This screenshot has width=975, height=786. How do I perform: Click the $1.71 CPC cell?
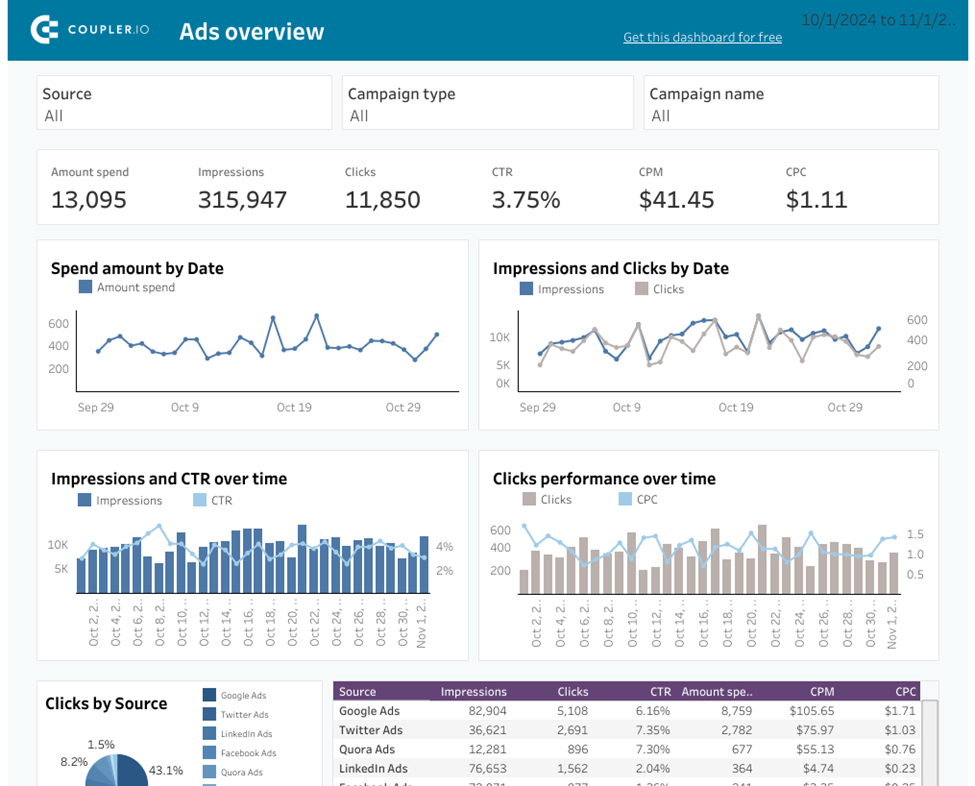point(900,711)
